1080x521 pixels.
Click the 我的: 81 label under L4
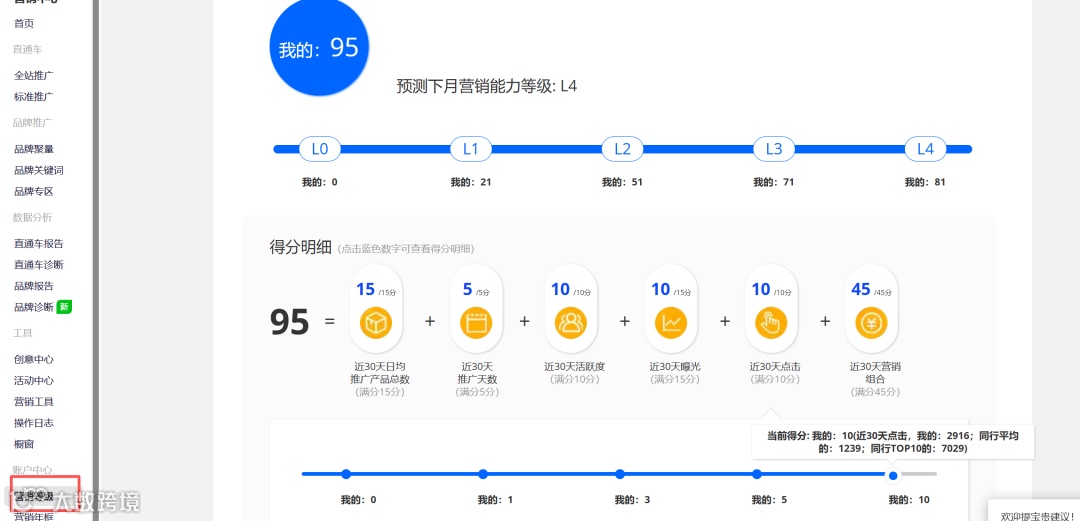coord(925,183)
